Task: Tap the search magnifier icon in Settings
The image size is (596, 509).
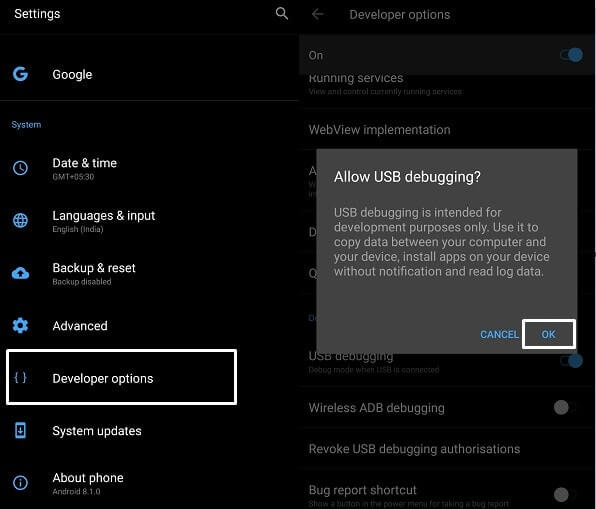Action: [x=282, y=14]
